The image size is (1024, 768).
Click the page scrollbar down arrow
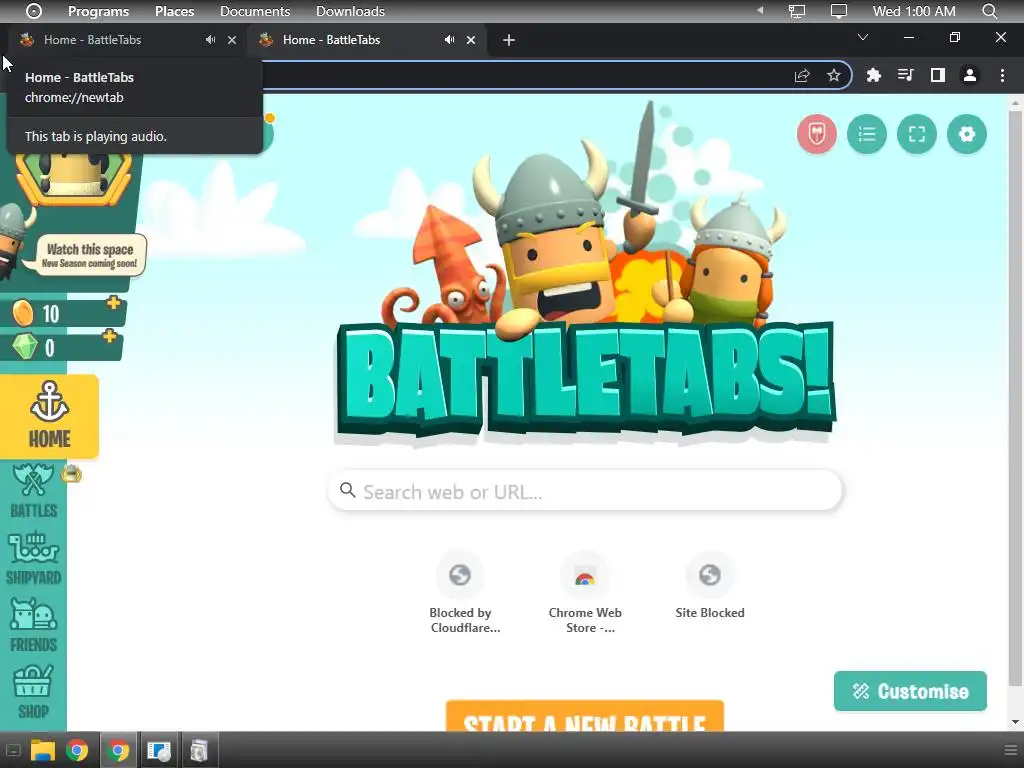click(x=1016, y=722)
